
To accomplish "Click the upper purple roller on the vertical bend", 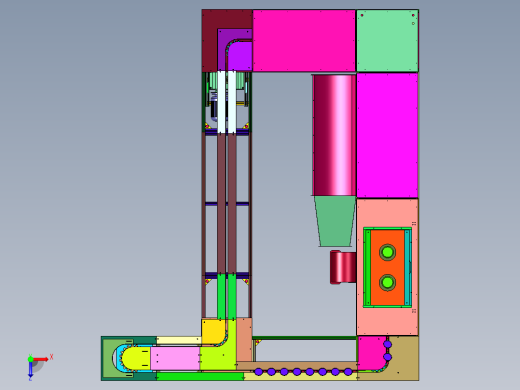I will click(387, 344).
